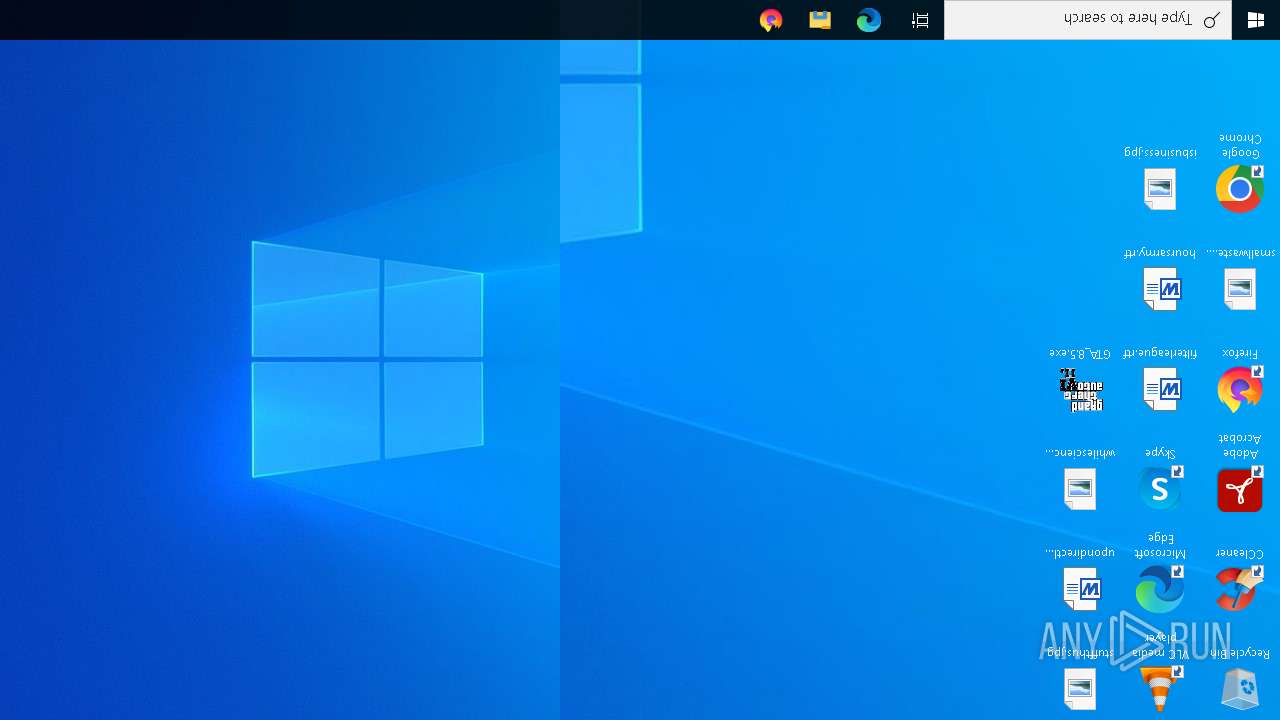This screenshot has height=720, width=1280.
Task: Select the isbusiness.jpg image file
Action: [1160, 188]
